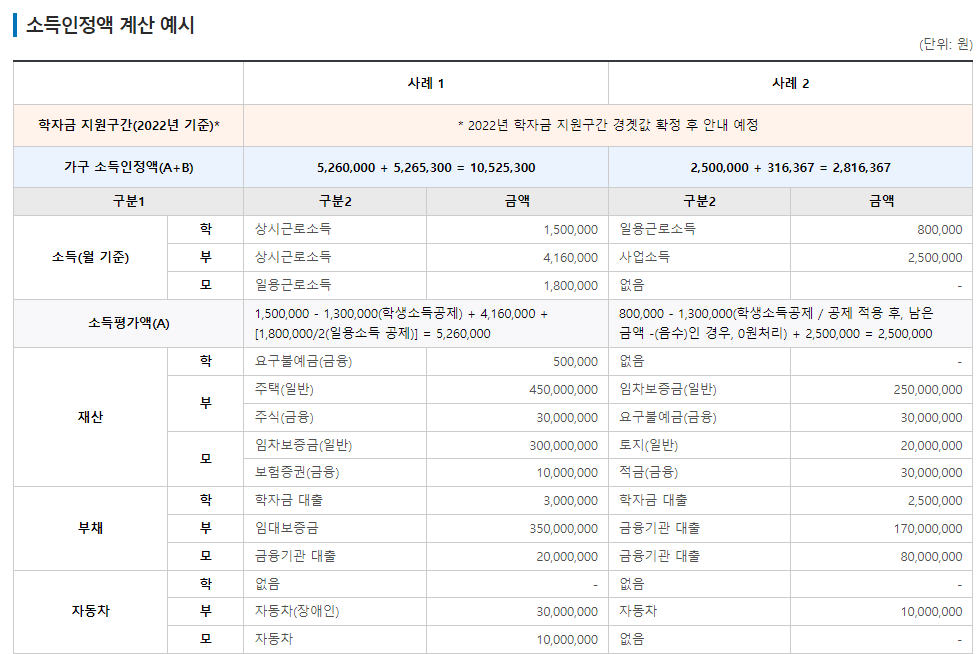979x654 pixels.
Task: Select '학자금 지원구간(2022년 기준)*' row label
Action: (129, 125)
